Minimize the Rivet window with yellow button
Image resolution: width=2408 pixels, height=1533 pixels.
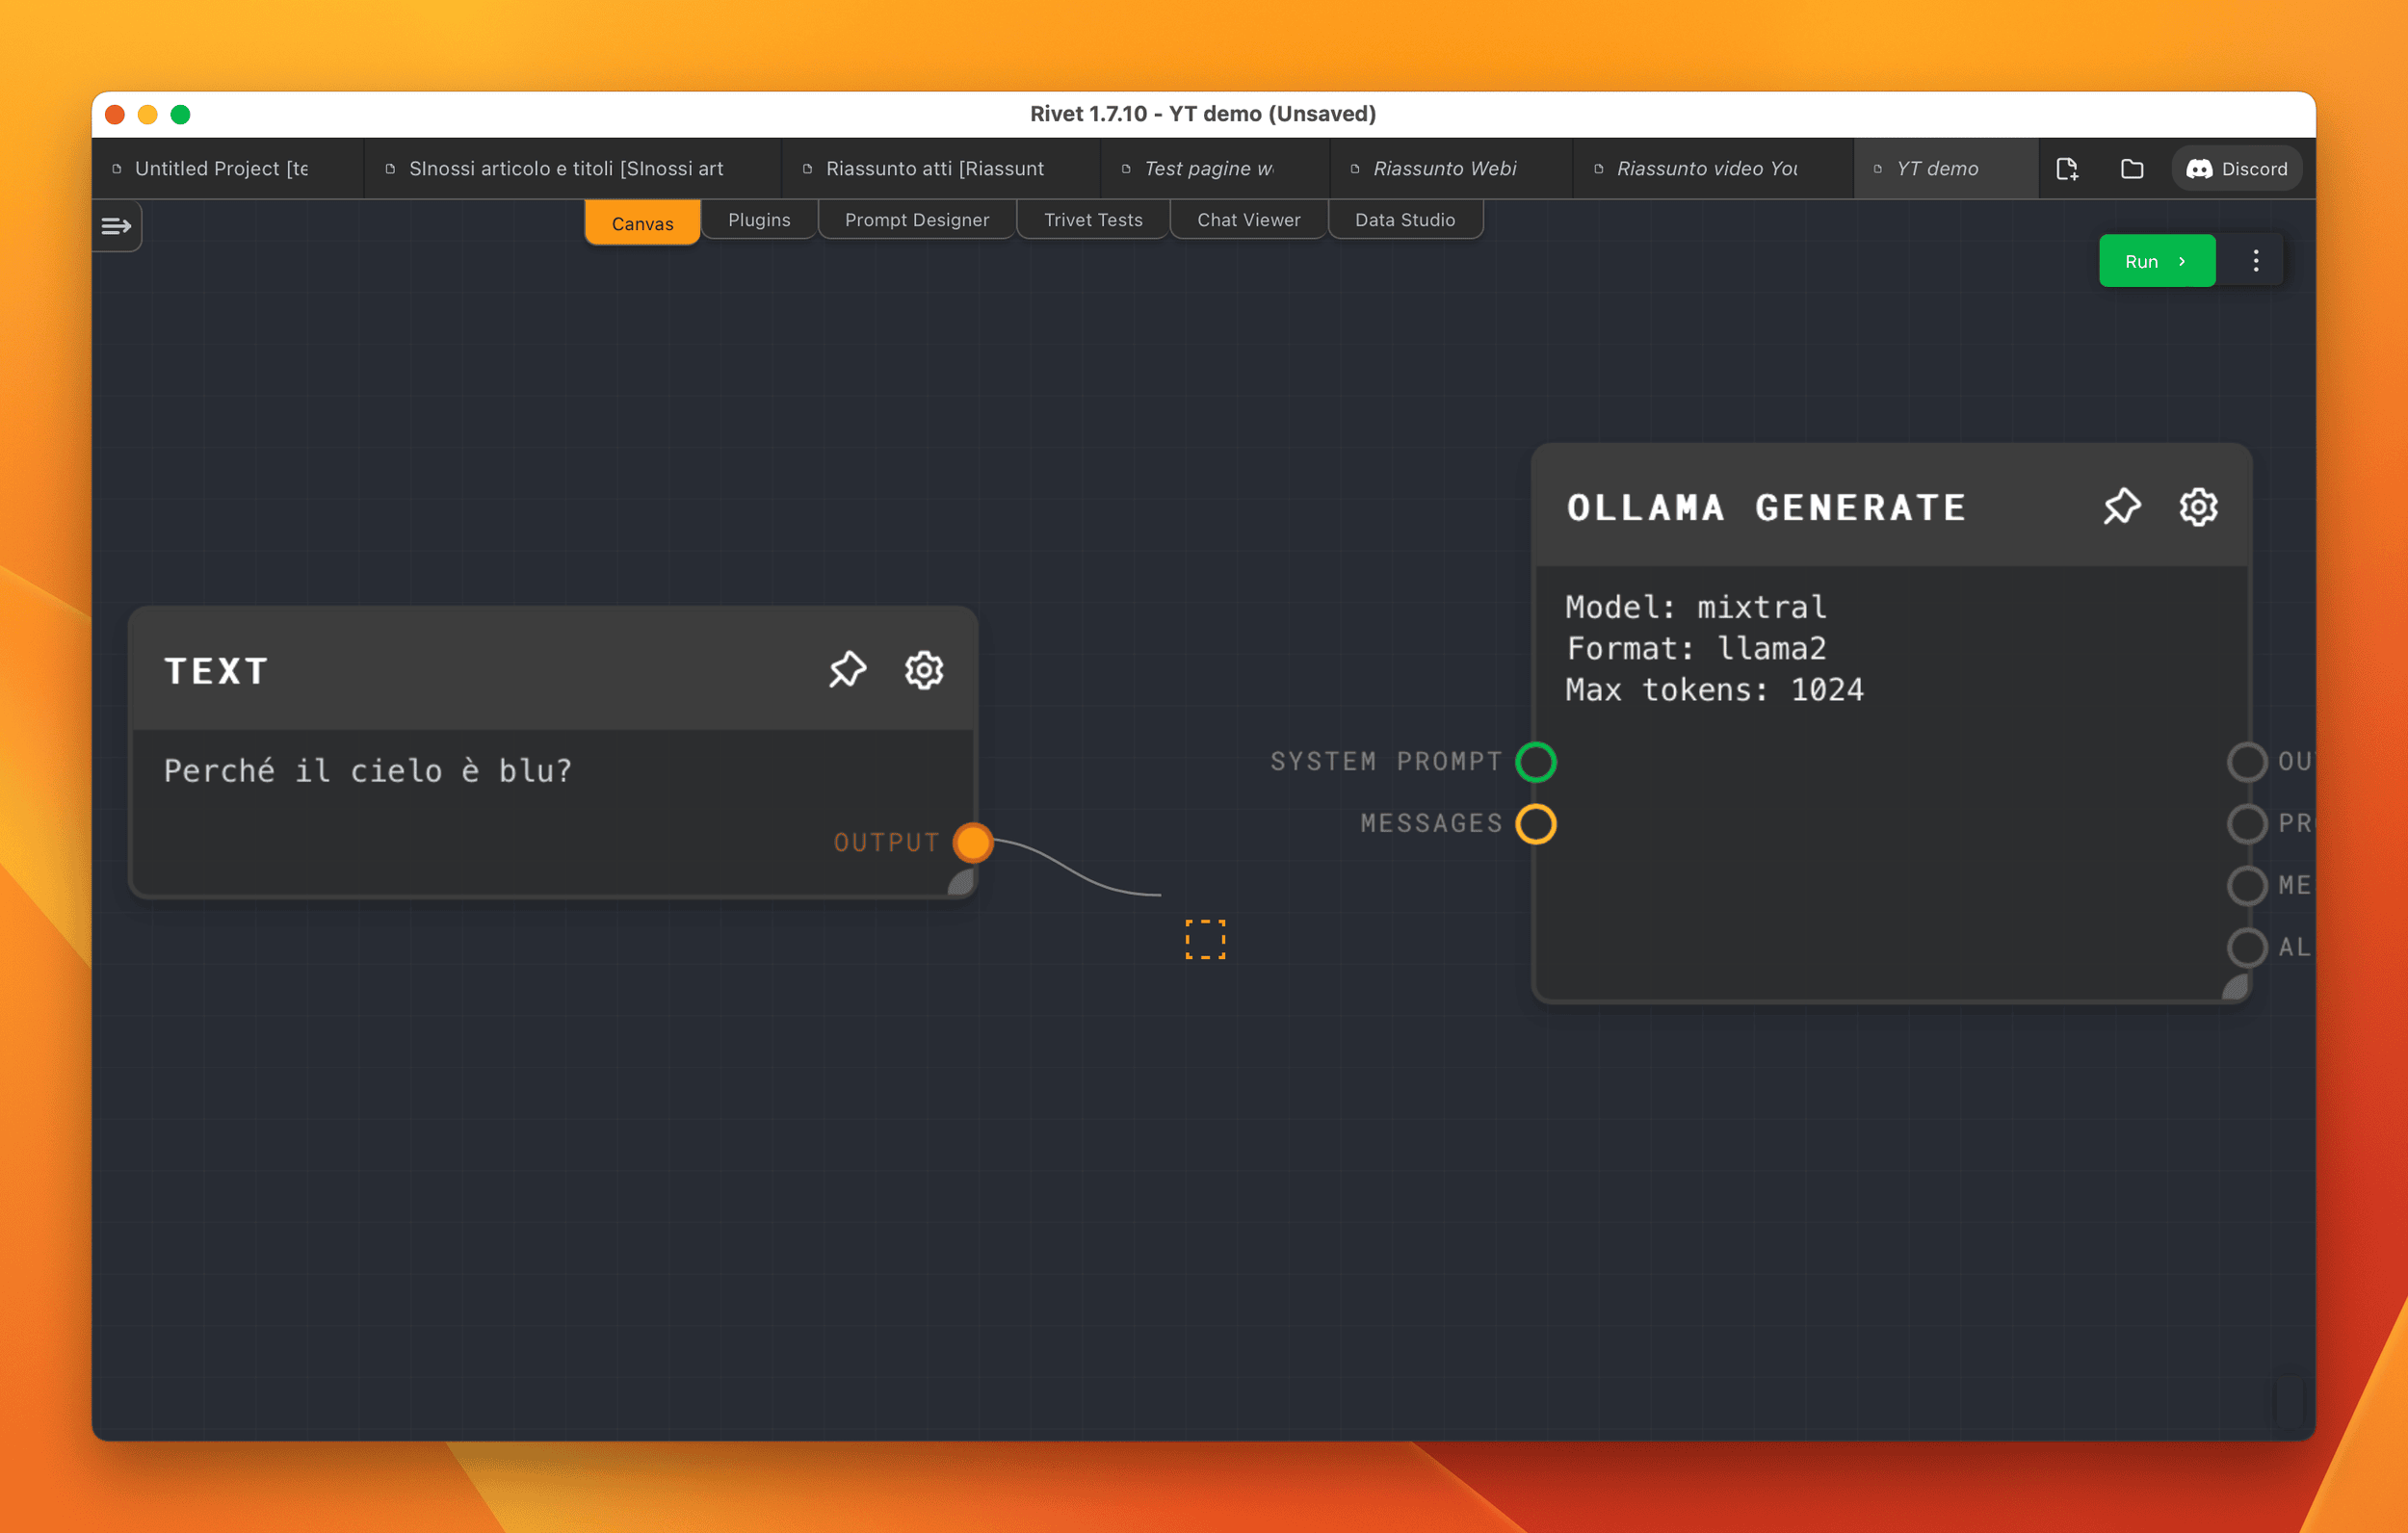[148, 114]
